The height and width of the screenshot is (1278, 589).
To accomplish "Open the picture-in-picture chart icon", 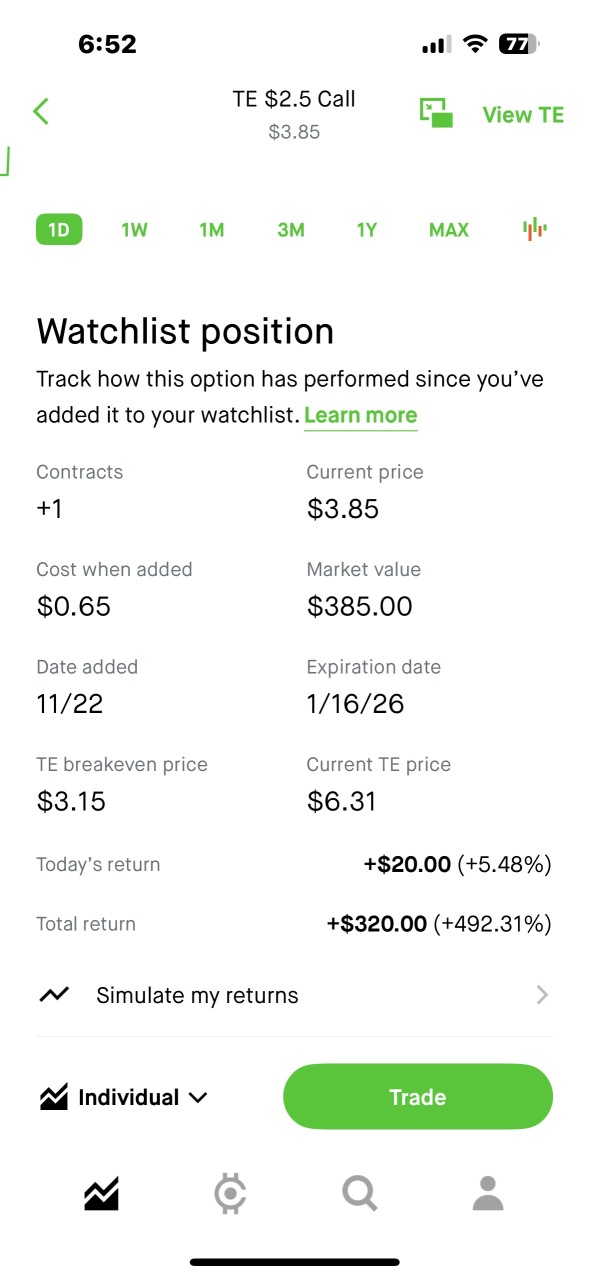I will [x=436, y=113].
